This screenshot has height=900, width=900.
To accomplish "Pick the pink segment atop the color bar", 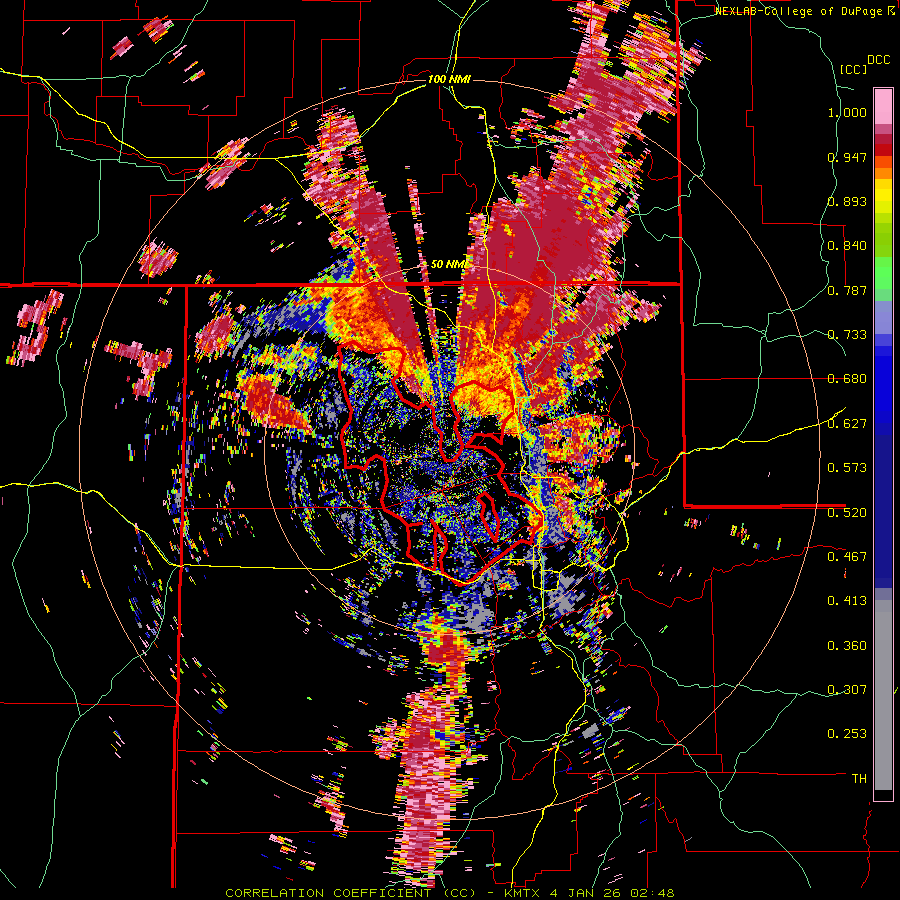I will coord(883,106).
